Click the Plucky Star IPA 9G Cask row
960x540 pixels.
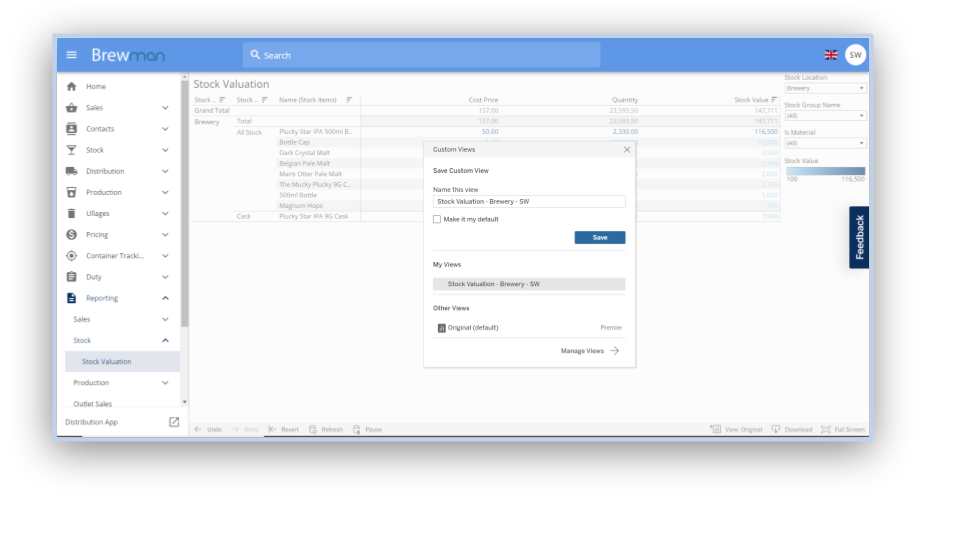(313, 217)
